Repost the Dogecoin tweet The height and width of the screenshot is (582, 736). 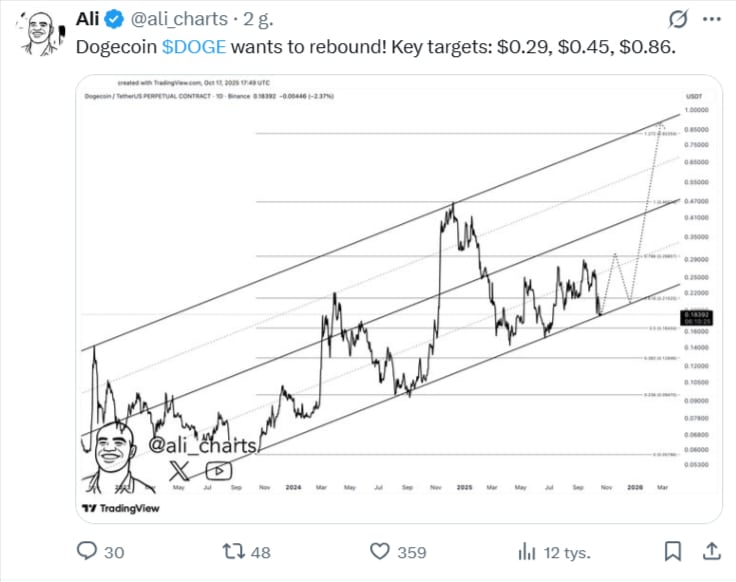(234, 551)
